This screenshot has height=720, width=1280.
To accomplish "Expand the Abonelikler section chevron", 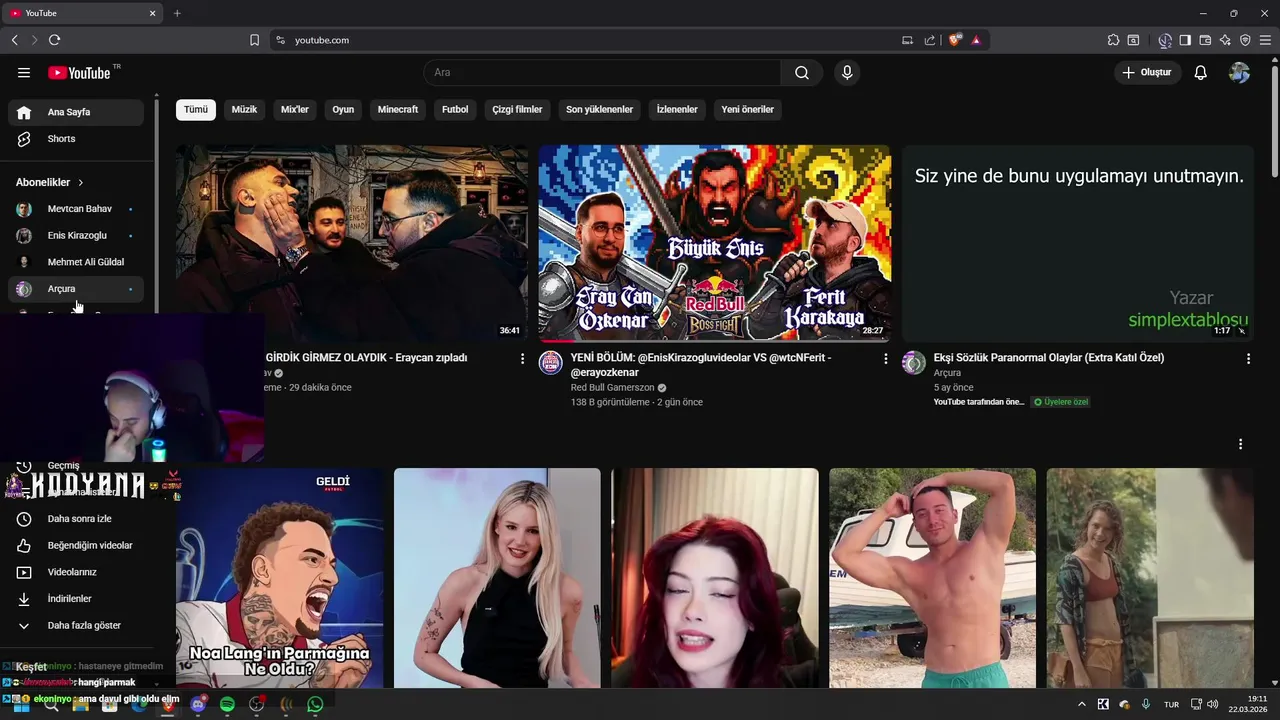I will click(81, 183).
